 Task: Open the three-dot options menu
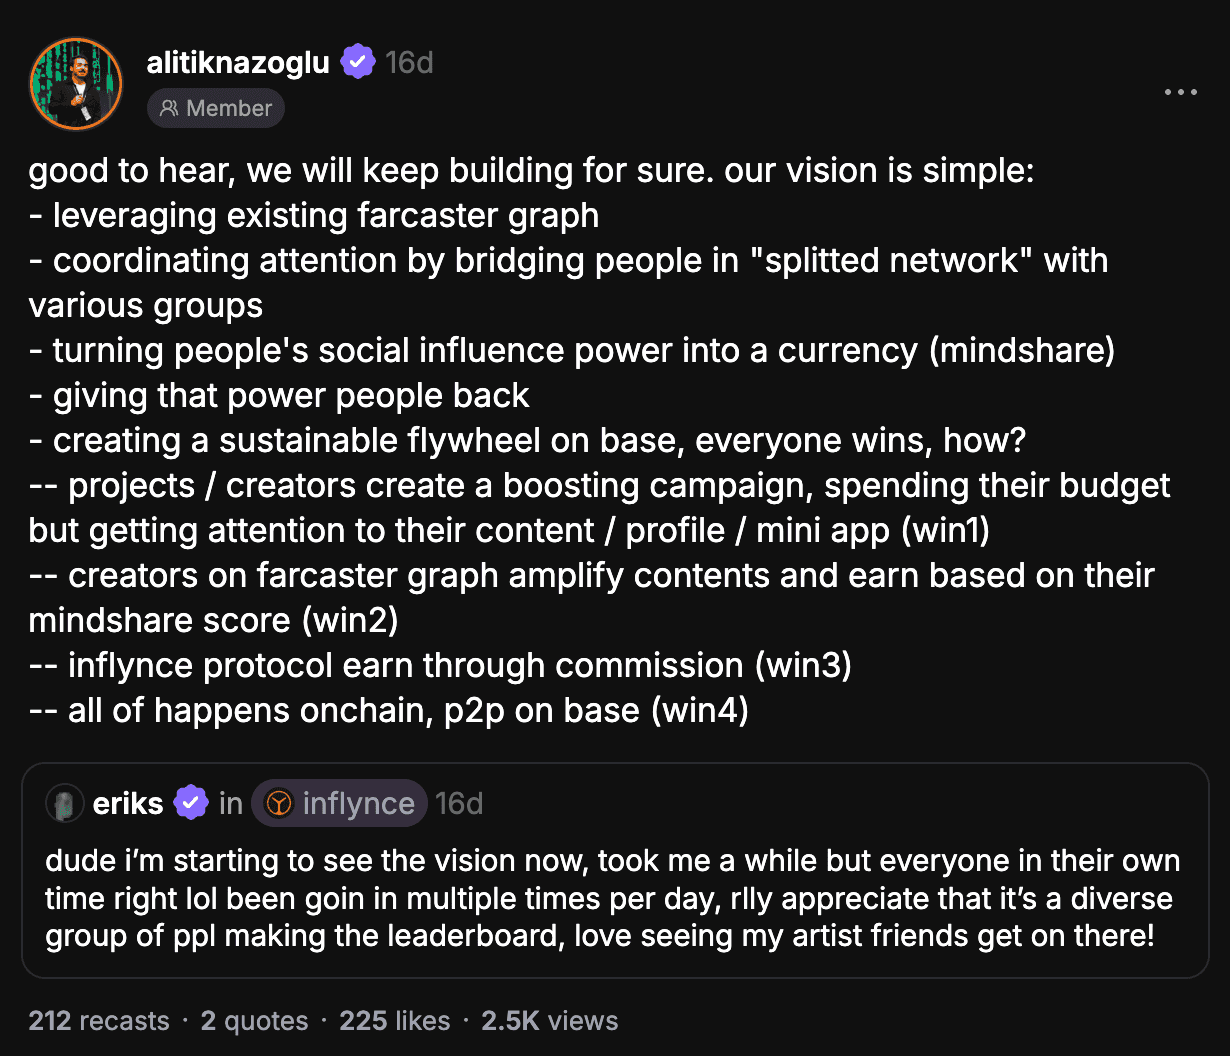(x=1181, y=92)
